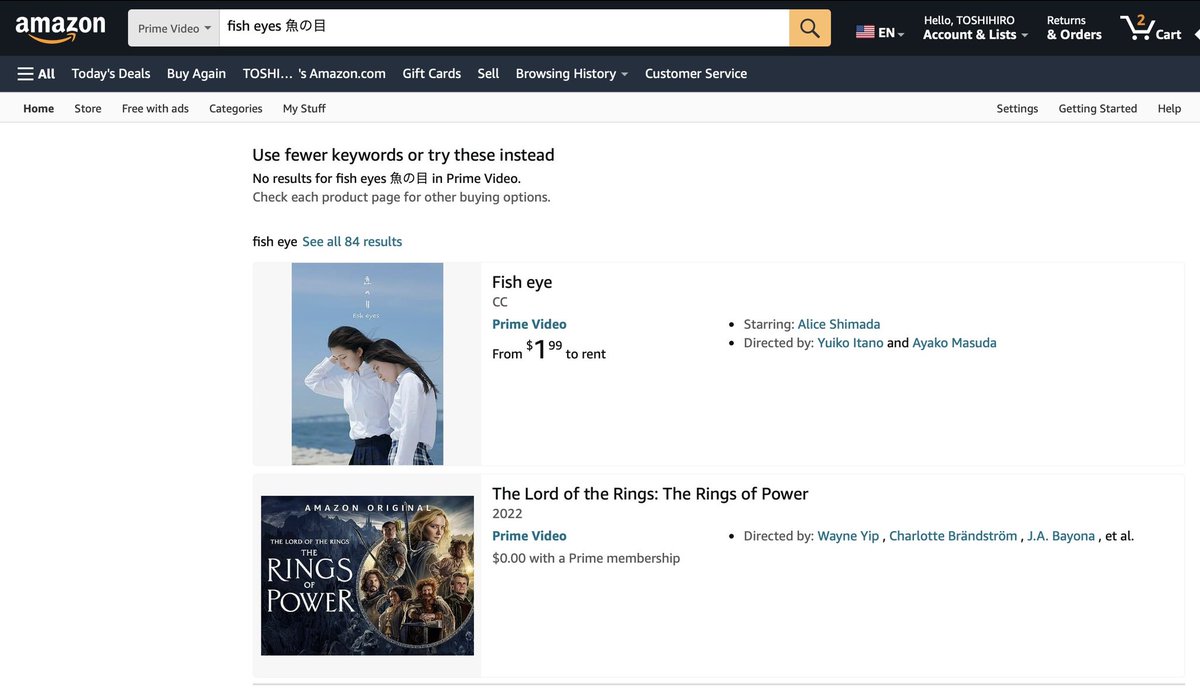Open the Fish eye title
The image size is (1200, 700).
pyautogui.click(x=522, y=282)
